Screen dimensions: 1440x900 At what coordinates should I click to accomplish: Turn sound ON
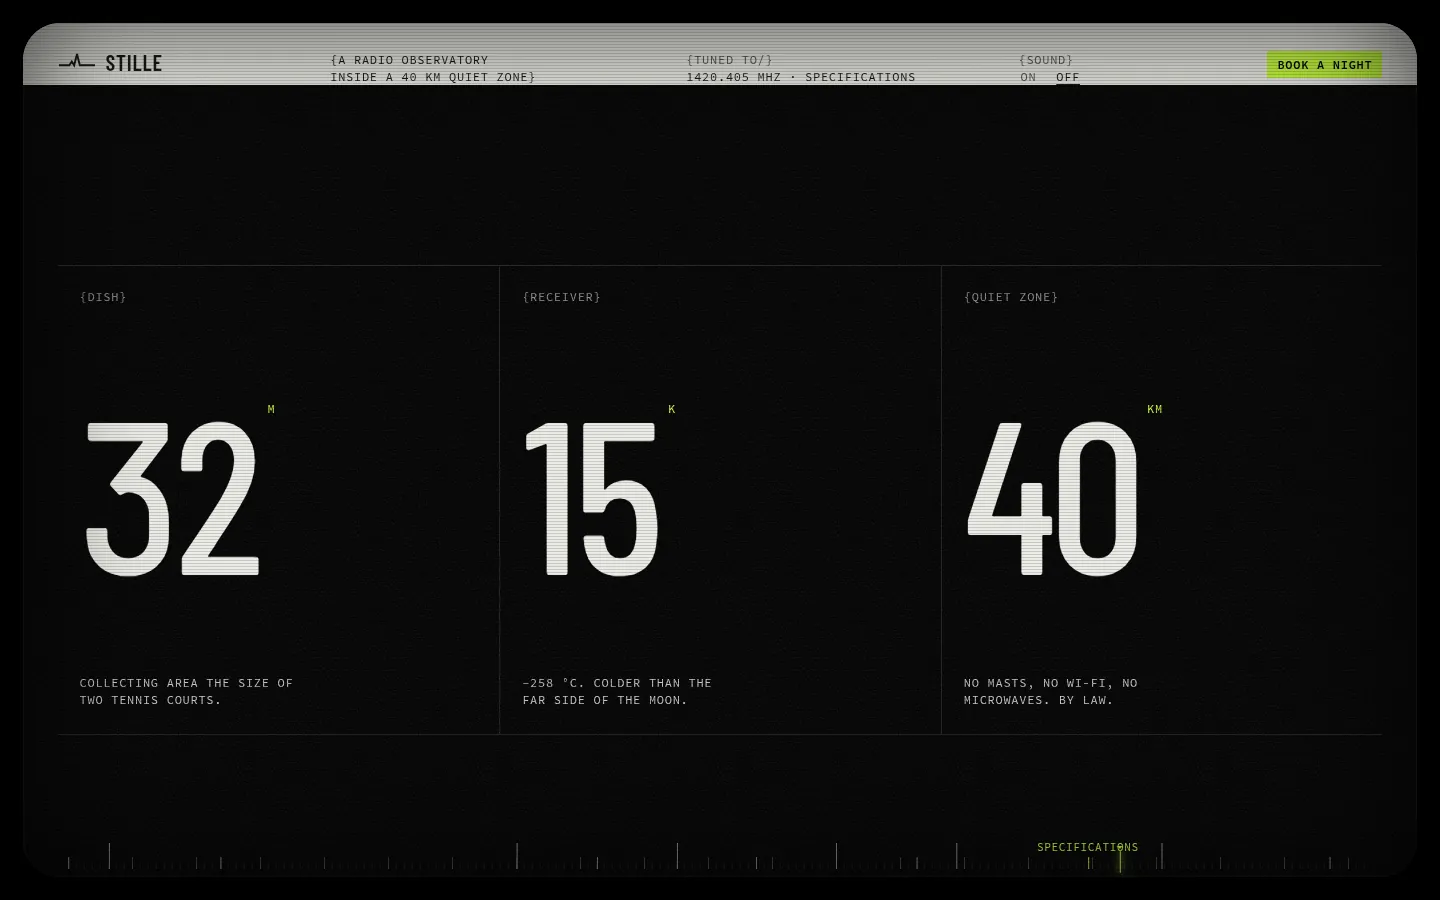coord(1028,77)
